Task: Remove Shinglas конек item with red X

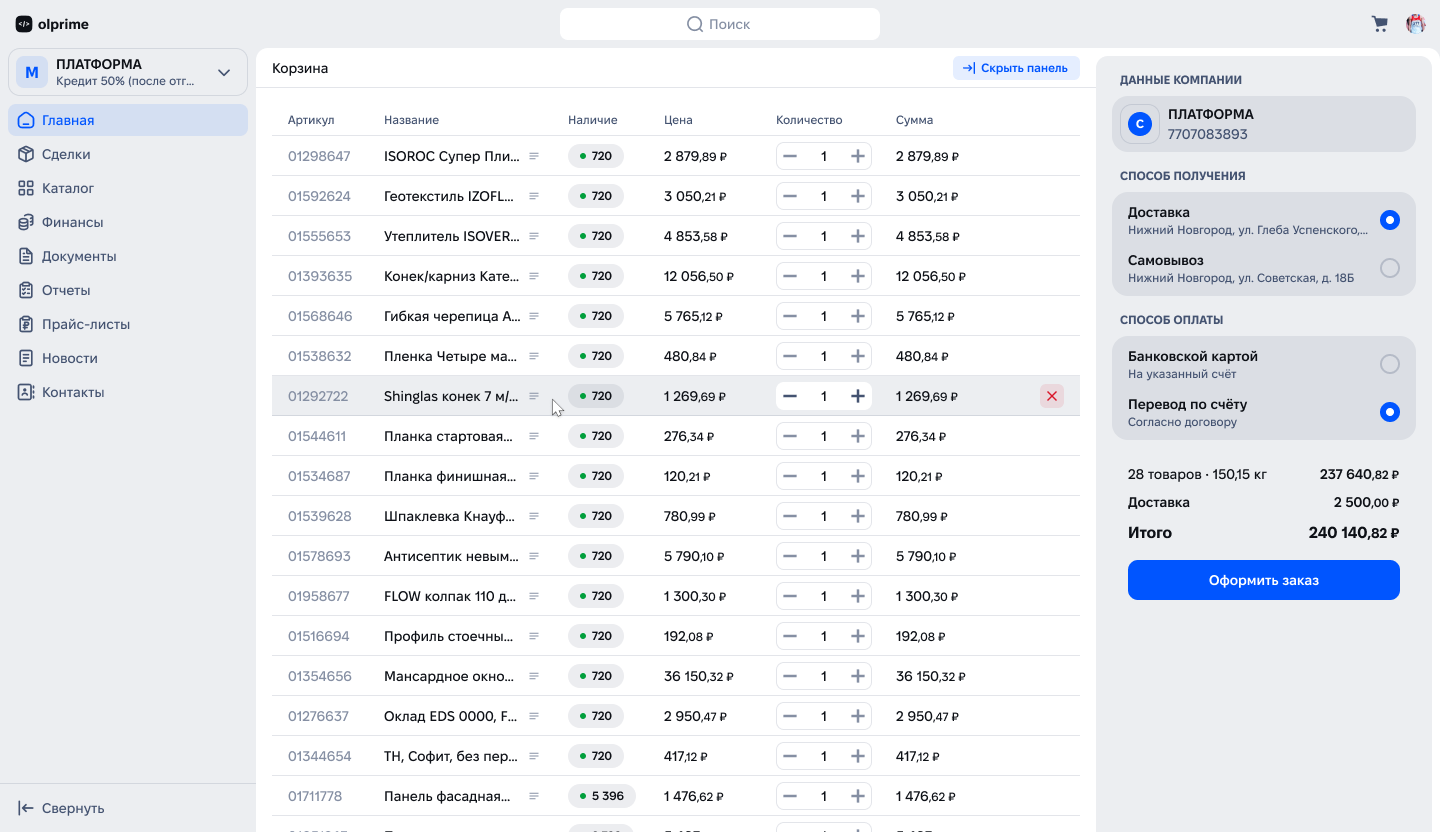Action: pyautogui.click(x=1051, y=396)
